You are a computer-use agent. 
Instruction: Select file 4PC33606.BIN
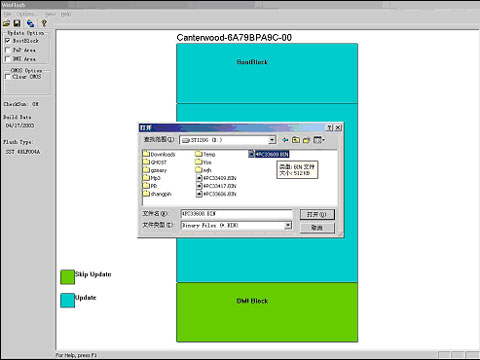(216, 194)
